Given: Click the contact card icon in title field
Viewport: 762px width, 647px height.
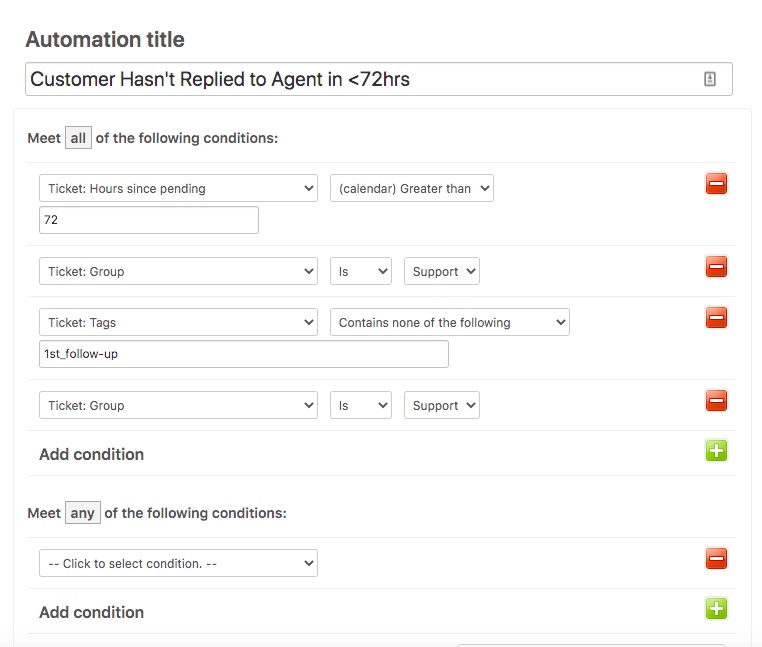Looking at the screenshot, I should click(710, 79).
